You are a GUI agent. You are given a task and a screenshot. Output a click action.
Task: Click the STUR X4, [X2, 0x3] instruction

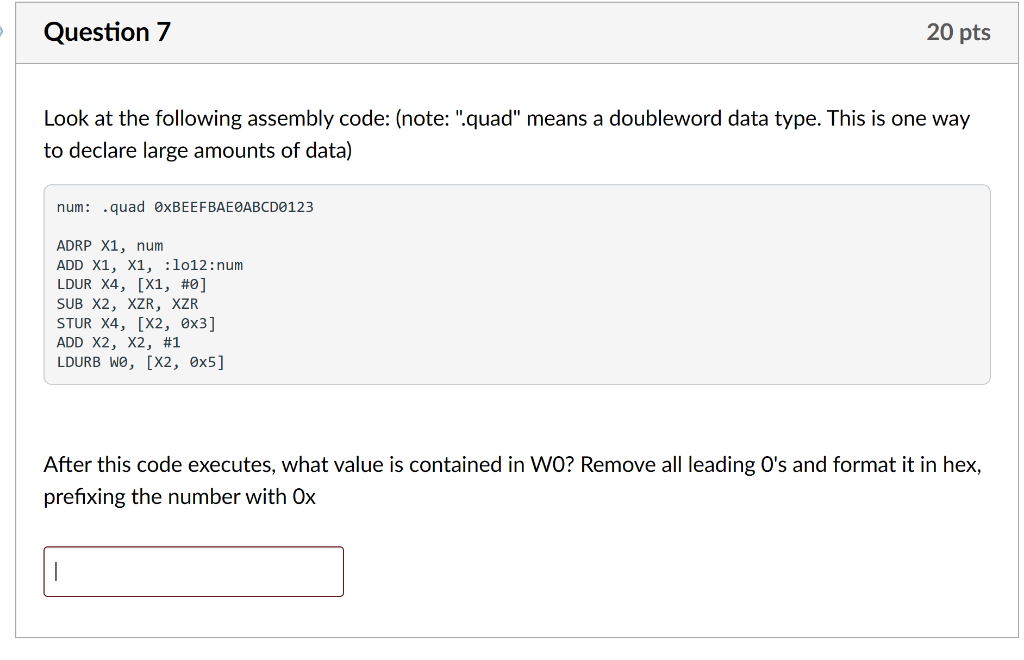[135, 322]
